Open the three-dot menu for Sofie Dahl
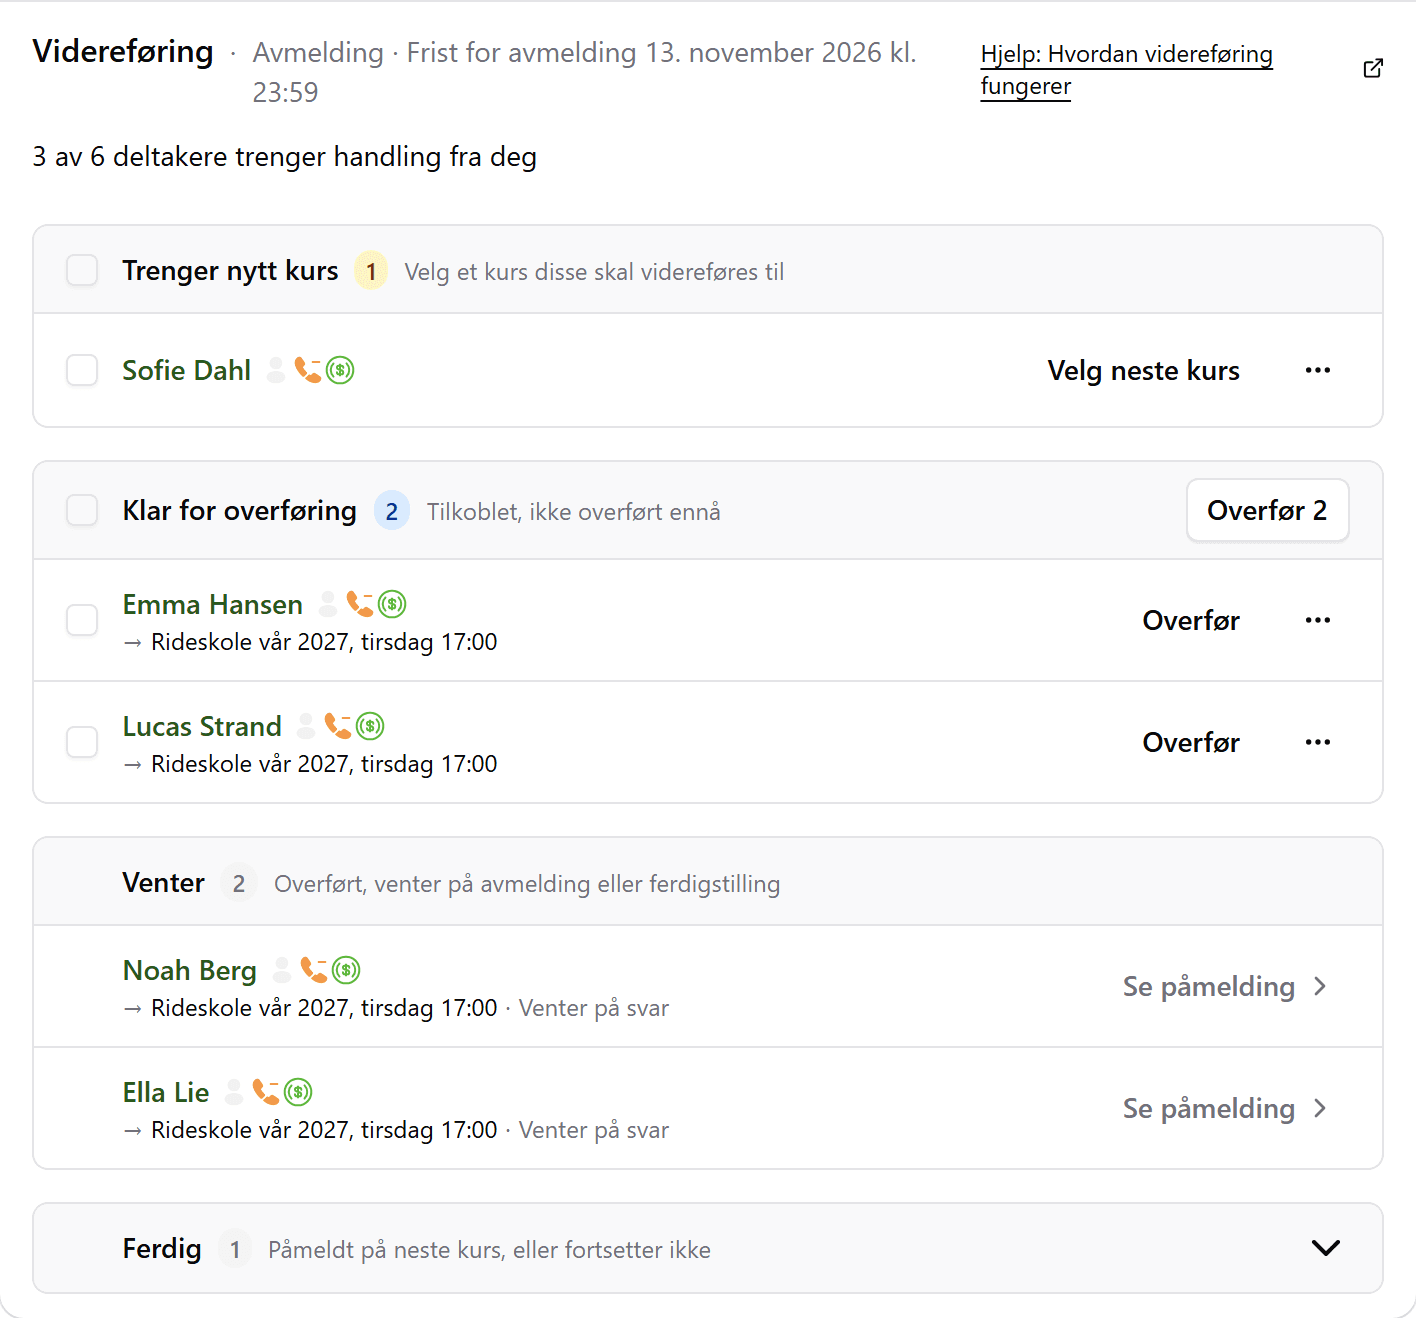The image size is (1416, 1318). (1318, 370)
